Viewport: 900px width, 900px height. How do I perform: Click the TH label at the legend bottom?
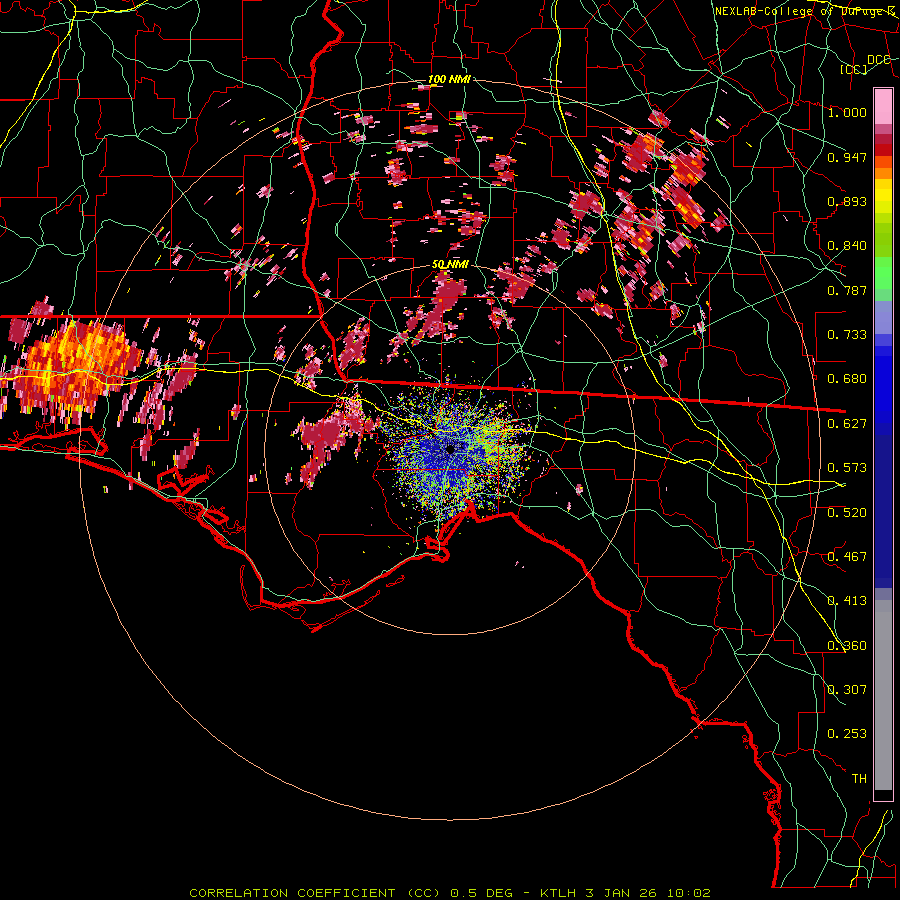point(859,779)
